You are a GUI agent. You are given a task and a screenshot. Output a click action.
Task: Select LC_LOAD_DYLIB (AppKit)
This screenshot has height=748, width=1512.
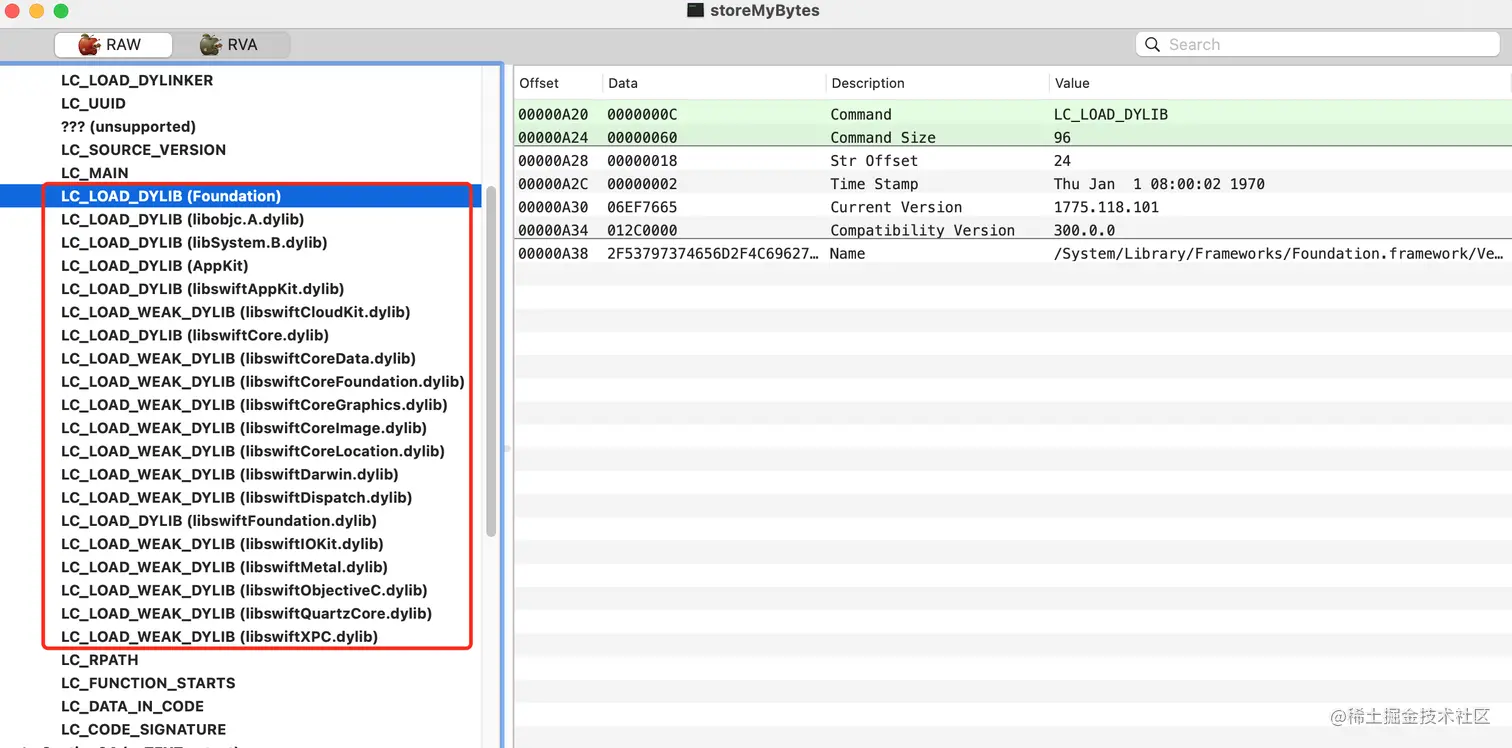tap(154, 266)
